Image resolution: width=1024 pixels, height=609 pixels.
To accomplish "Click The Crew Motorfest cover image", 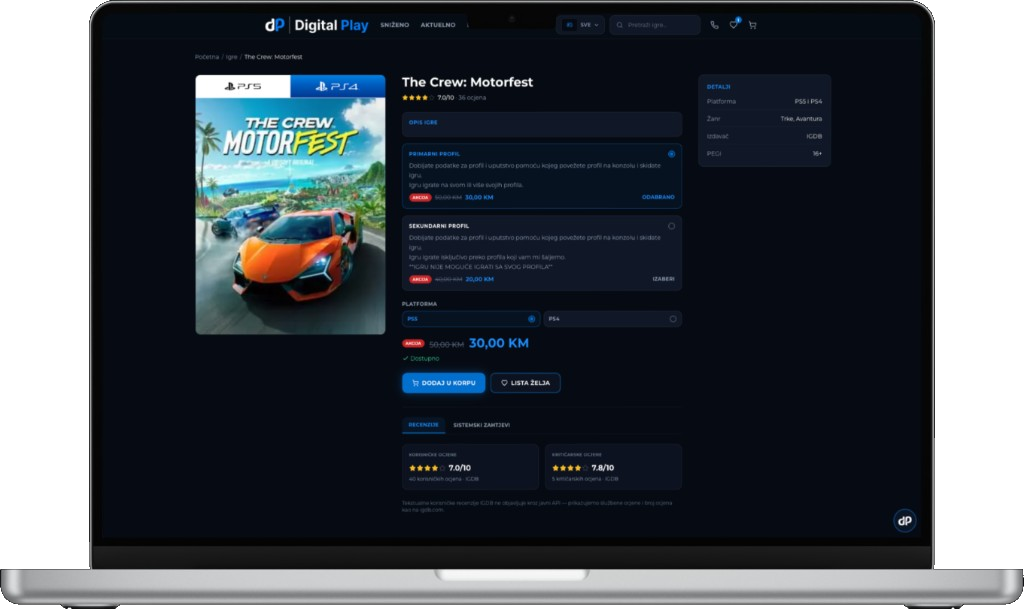I will [x=291, y=216].
